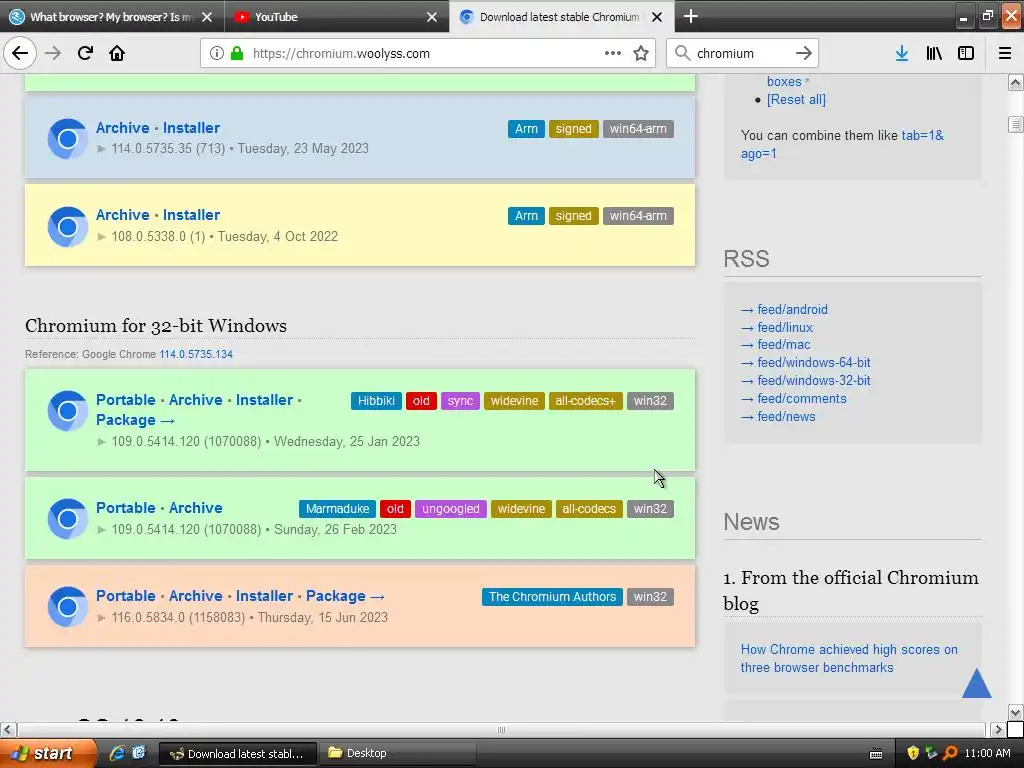This screenshot has width=1024, height=768.
Task: Click the vertical scrollbar down arrow
Action: pyautogui.click(x=1015, y=712)
